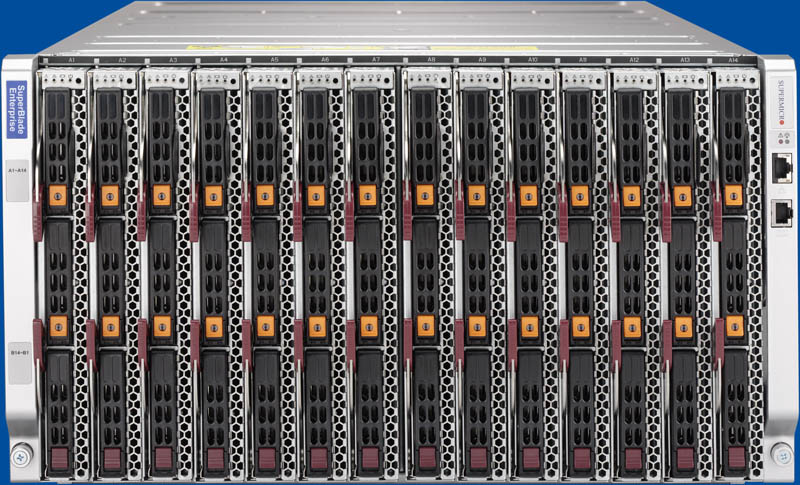Click blade A5 lower orange drive latch
This screenshot has height=485, width=800.
(265, 326)
